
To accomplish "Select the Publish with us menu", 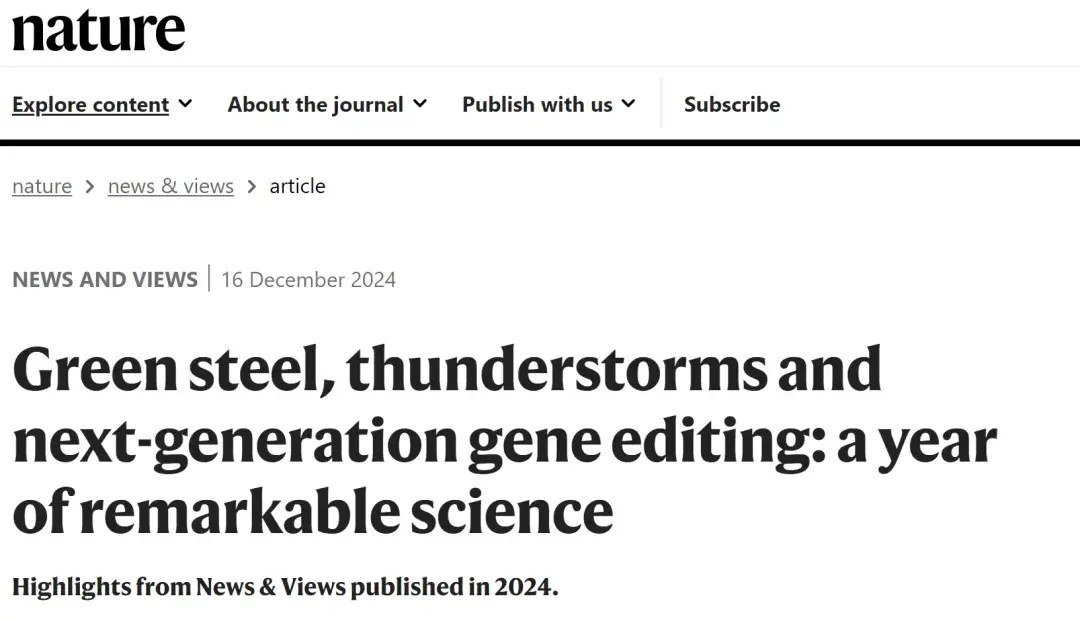I will tap(537, 105).
